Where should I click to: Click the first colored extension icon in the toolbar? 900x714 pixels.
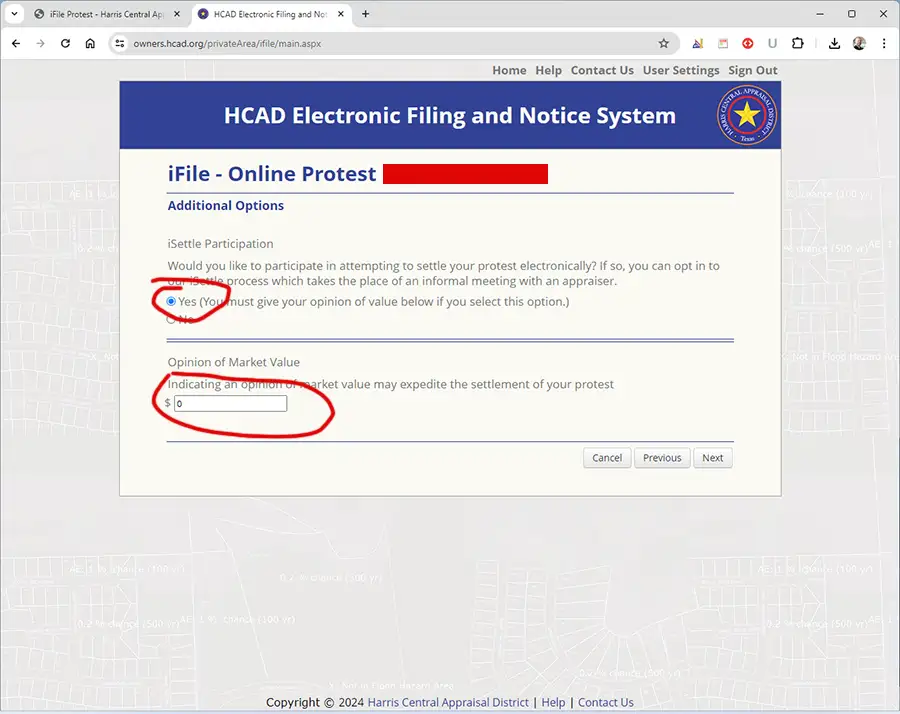[x=698, y=44]
